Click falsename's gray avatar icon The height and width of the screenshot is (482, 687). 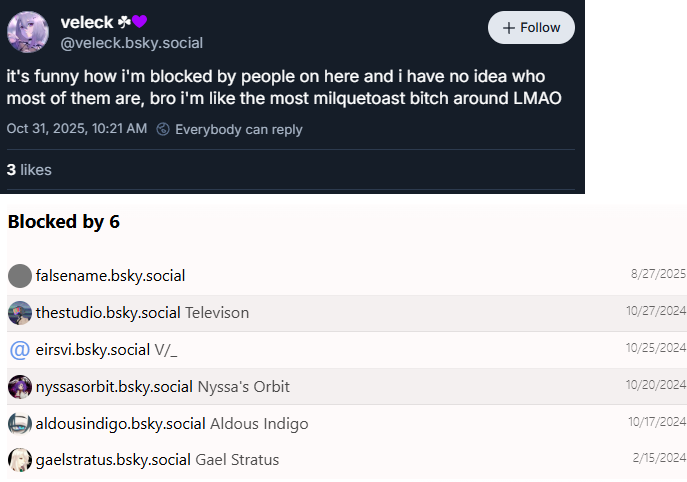click(19, 276)
